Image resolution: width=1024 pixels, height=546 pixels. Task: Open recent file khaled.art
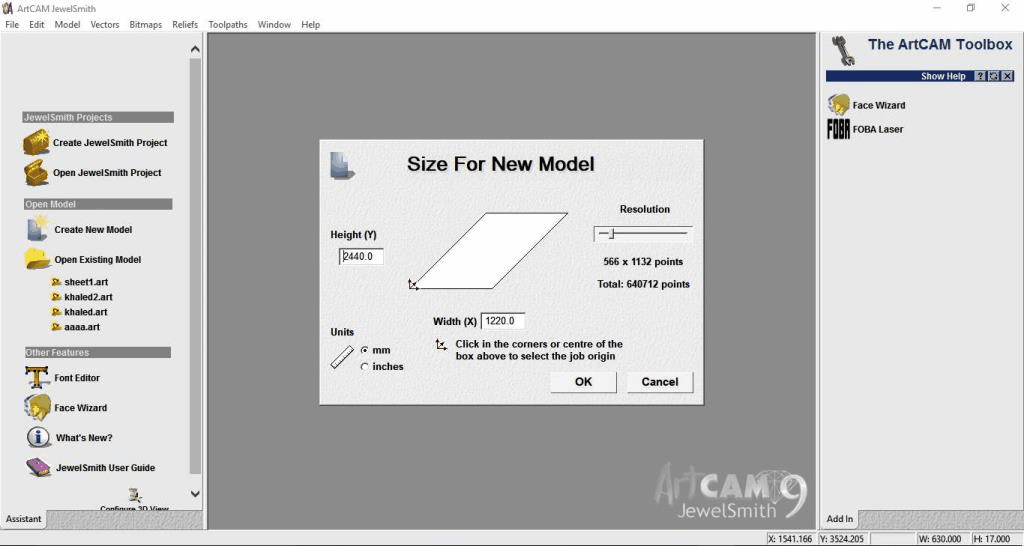(86, 312)
